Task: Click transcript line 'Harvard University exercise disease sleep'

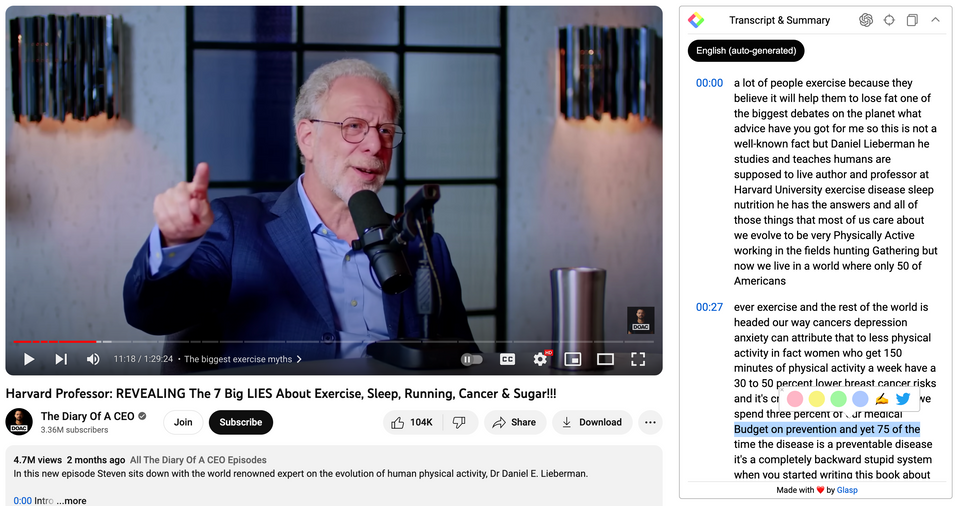Action: [833, 190]
